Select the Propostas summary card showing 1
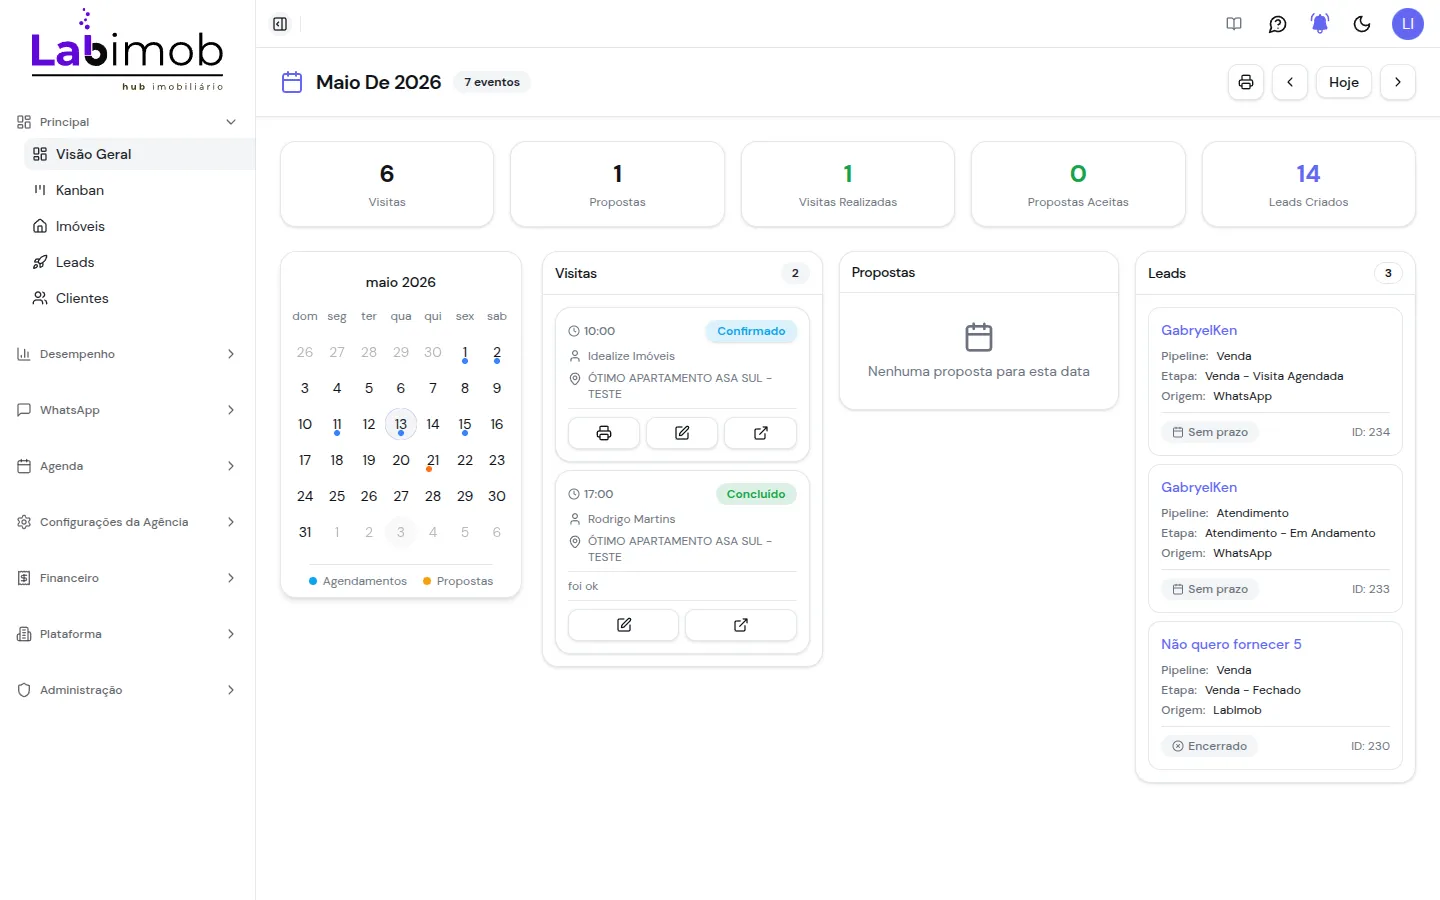Image resolution: width=1440 pixels, height=900 pixels. click(617, 184)
